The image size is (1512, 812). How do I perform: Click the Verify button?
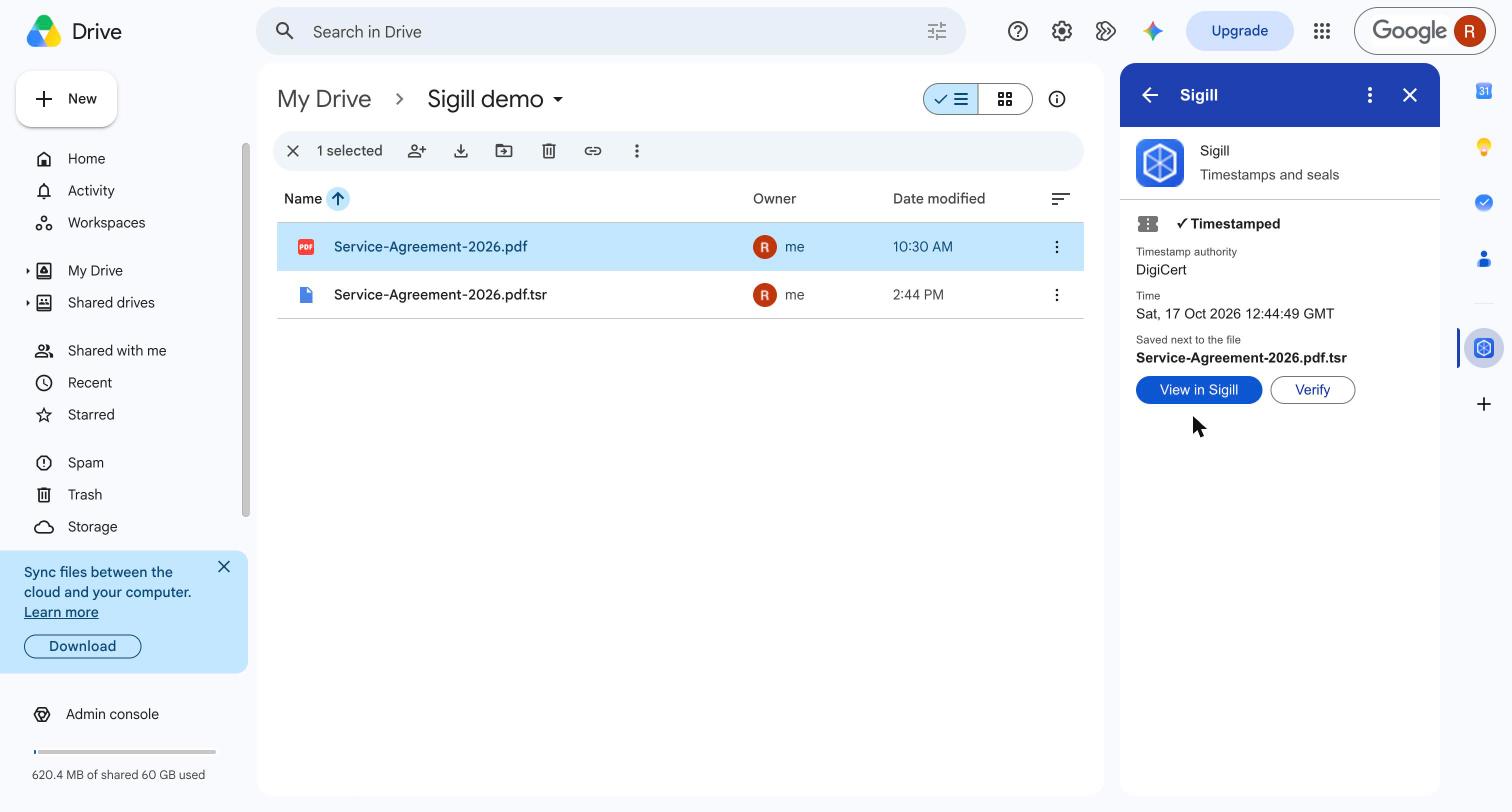click(x=1313, y=390)
